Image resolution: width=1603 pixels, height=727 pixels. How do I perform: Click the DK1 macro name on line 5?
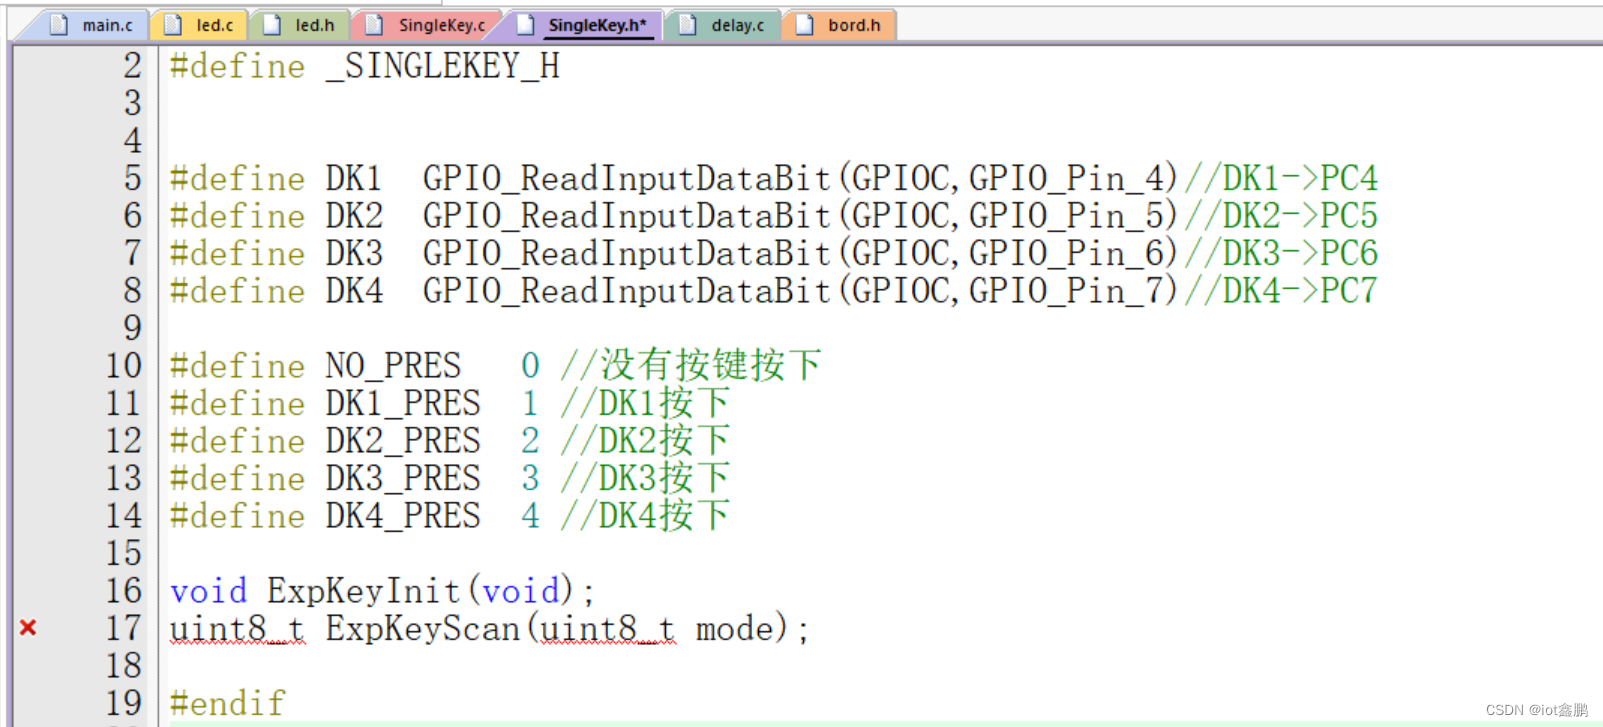click(x=354, y=178)
